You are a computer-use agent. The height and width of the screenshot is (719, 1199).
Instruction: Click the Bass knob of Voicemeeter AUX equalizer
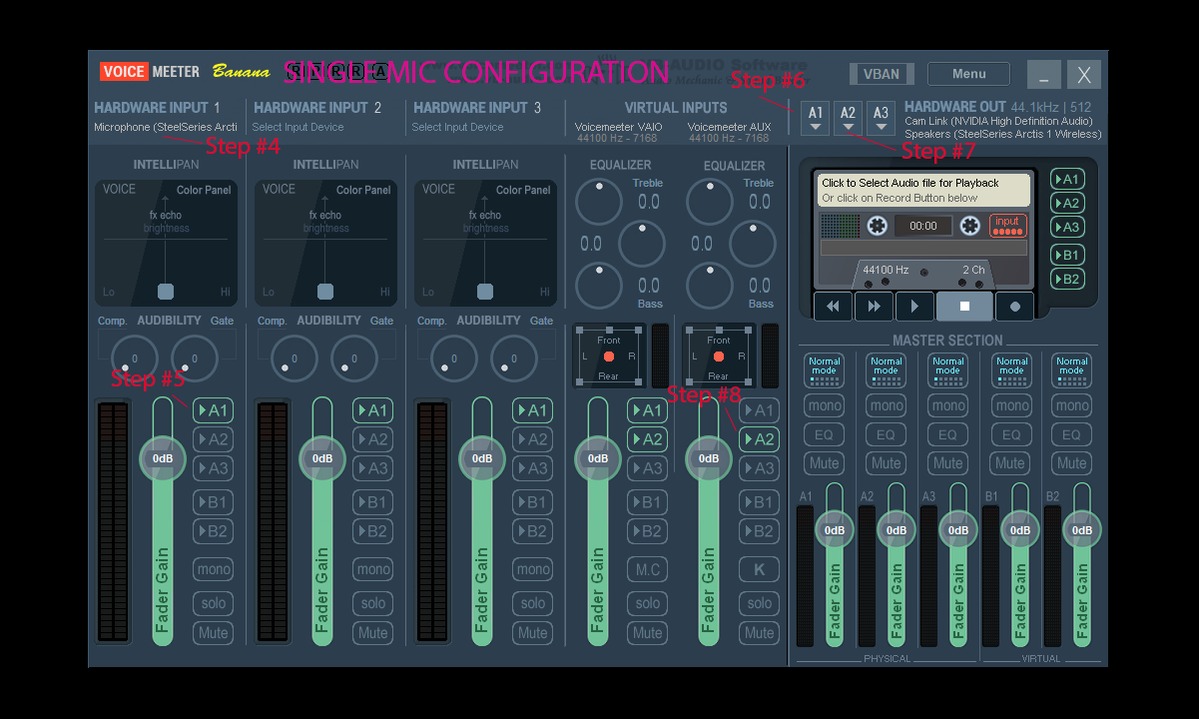click(710, 285)
